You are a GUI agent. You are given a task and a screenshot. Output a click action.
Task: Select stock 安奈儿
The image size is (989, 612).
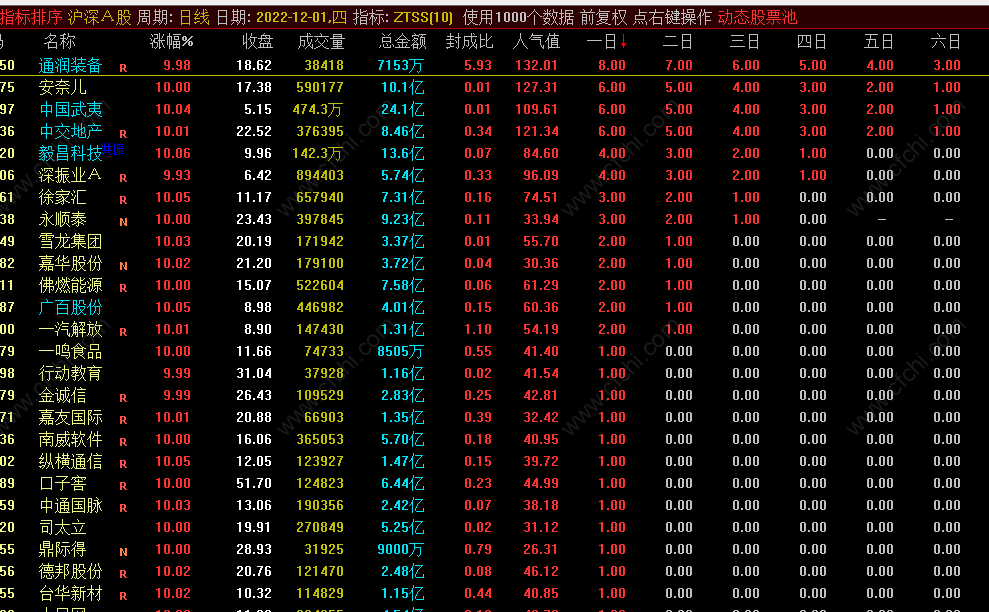[x=62, y=87]
